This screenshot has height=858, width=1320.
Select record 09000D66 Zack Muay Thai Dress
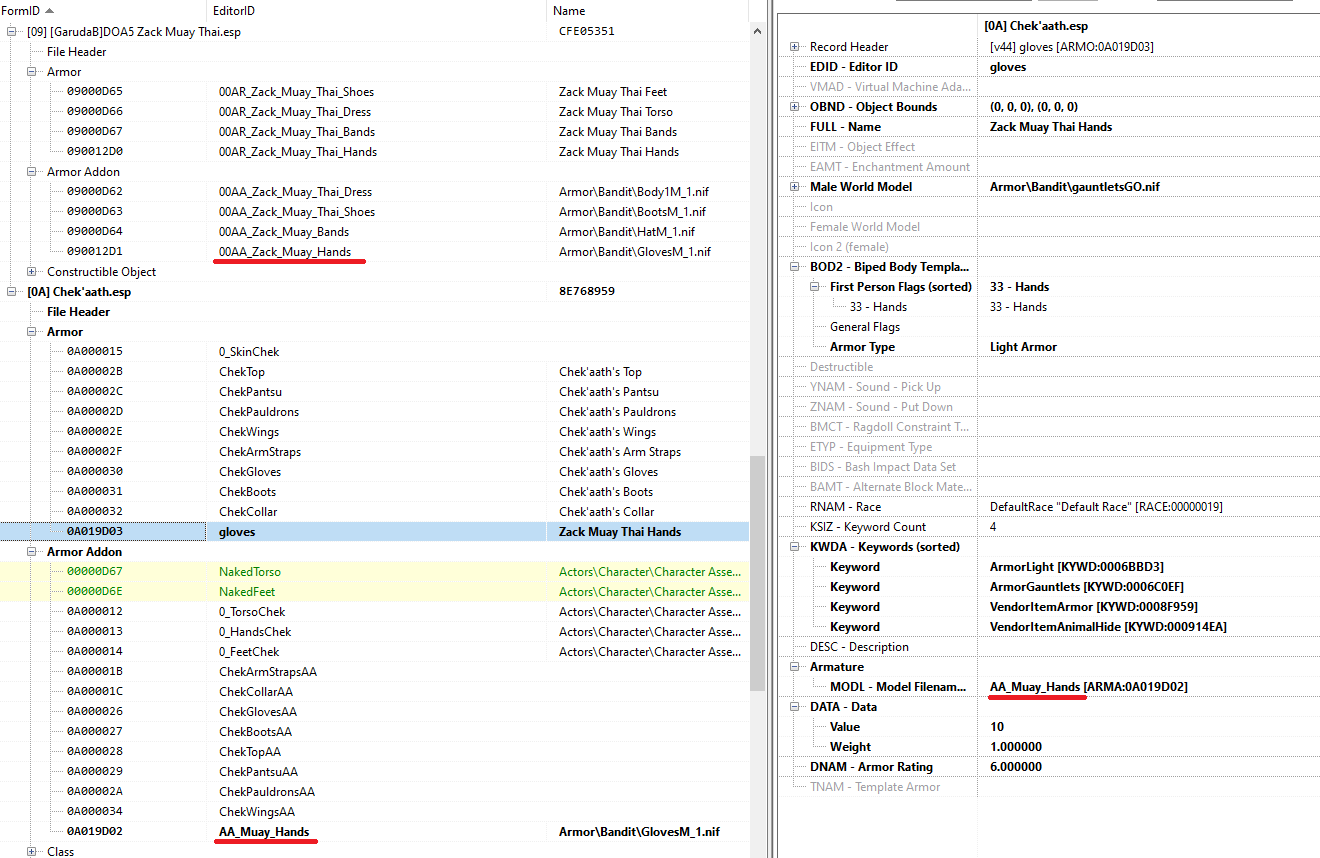pyautogui.click(x=374, y=112)
